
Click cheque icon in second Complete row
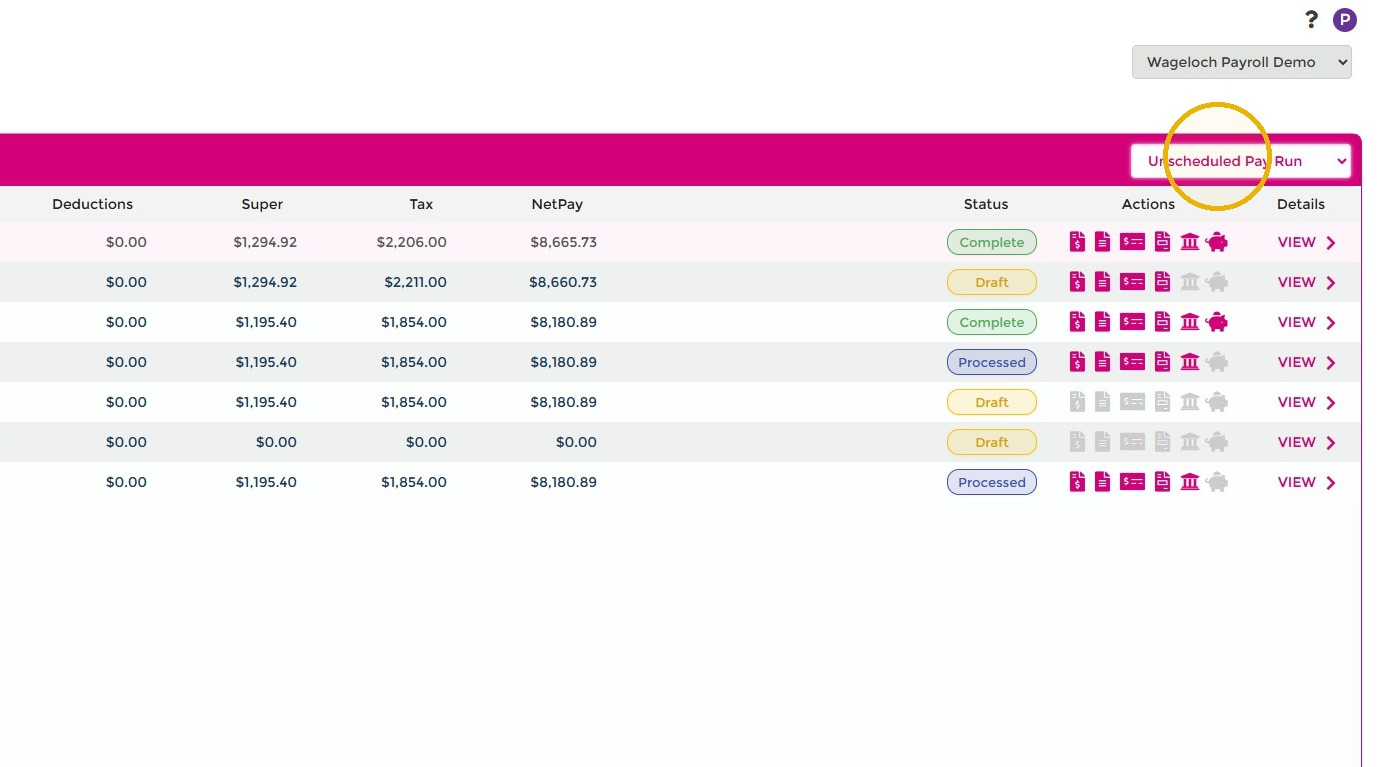pos(1132,322)
